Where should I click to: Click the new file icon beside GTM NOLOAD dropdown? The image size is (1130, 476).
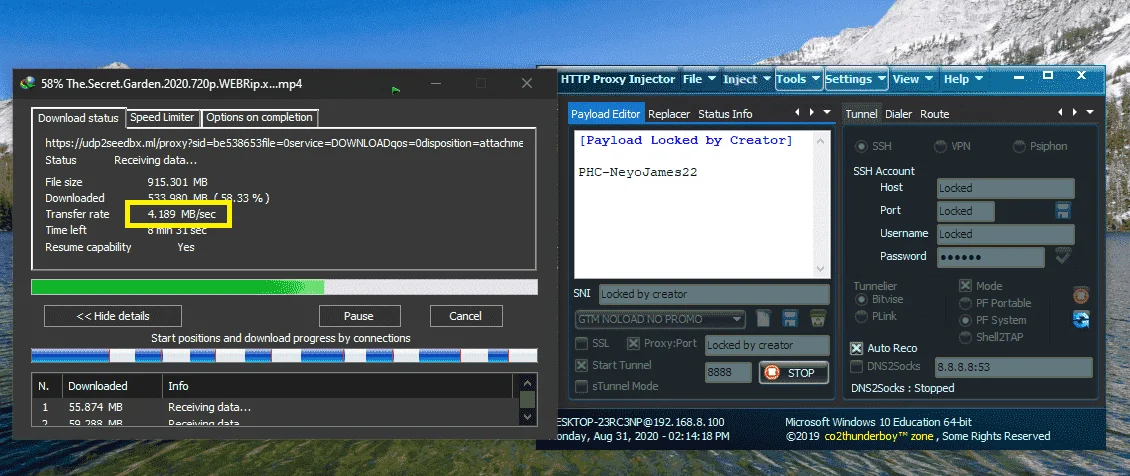pos(763,318)
